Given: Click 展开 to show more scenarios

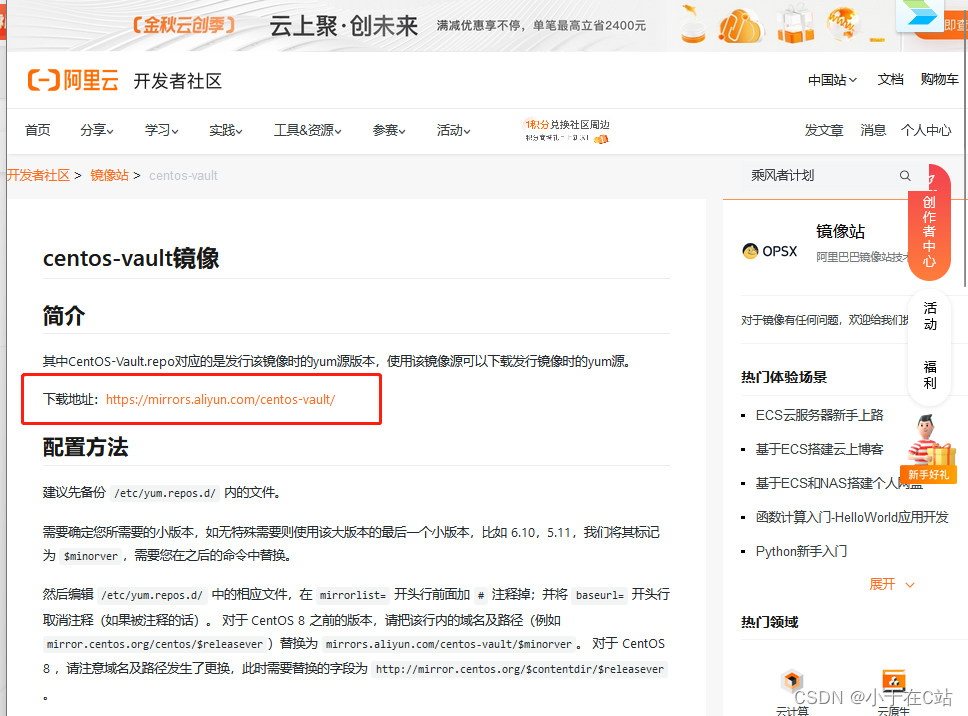Looking at the screenshot, I should 891,584.
